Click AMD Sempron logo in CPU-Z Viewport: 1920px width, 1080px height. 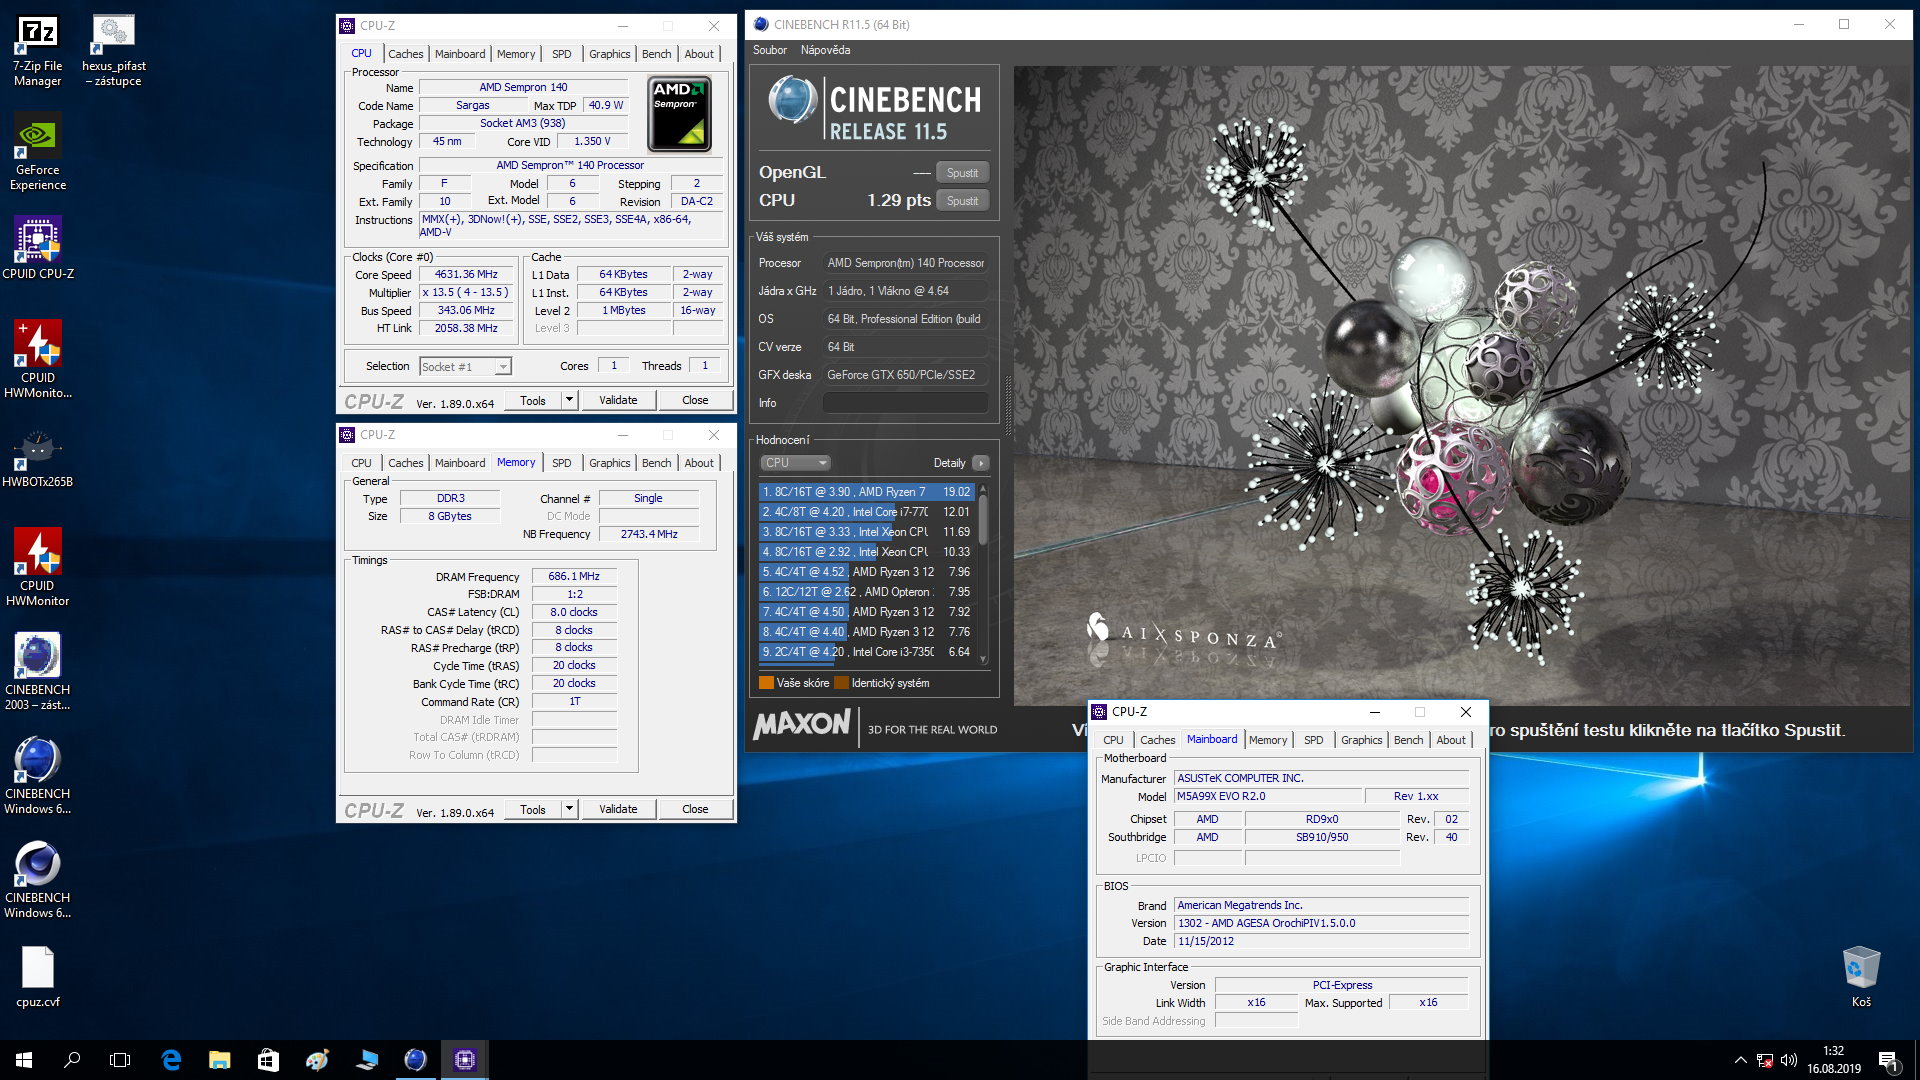(679, 114)
